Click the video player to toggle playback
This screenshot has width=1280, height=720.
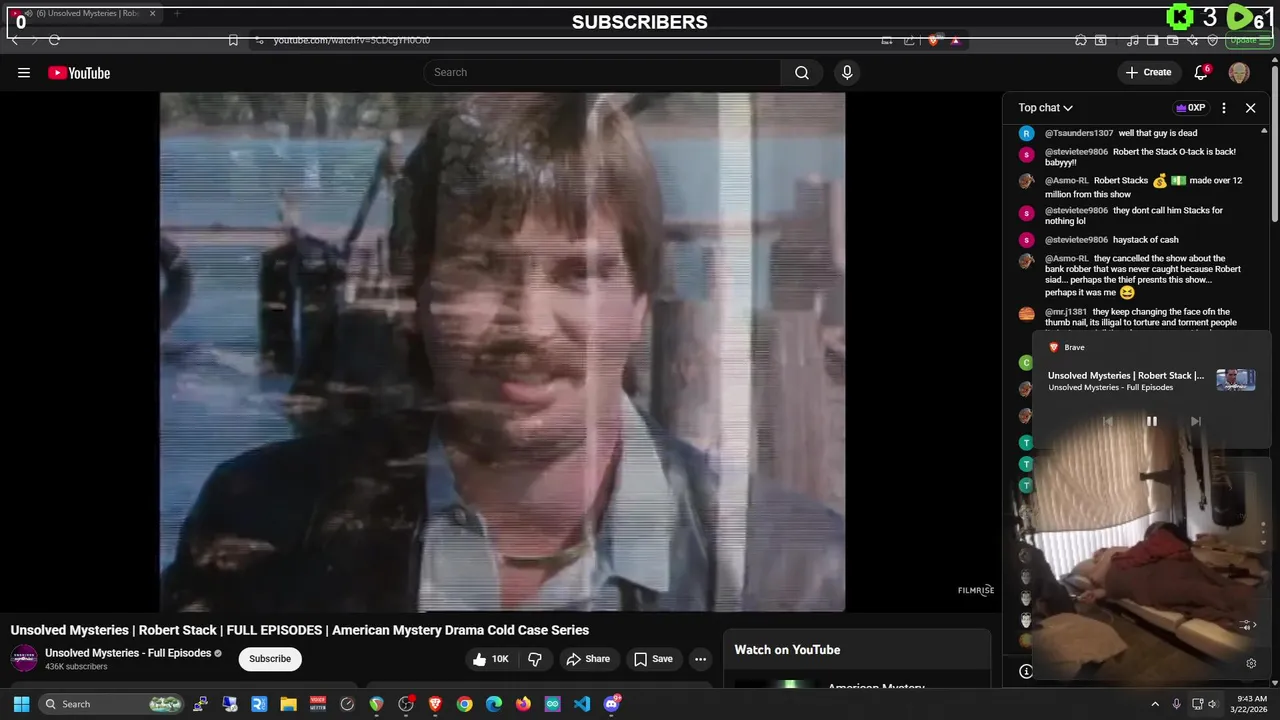point(502,352)
